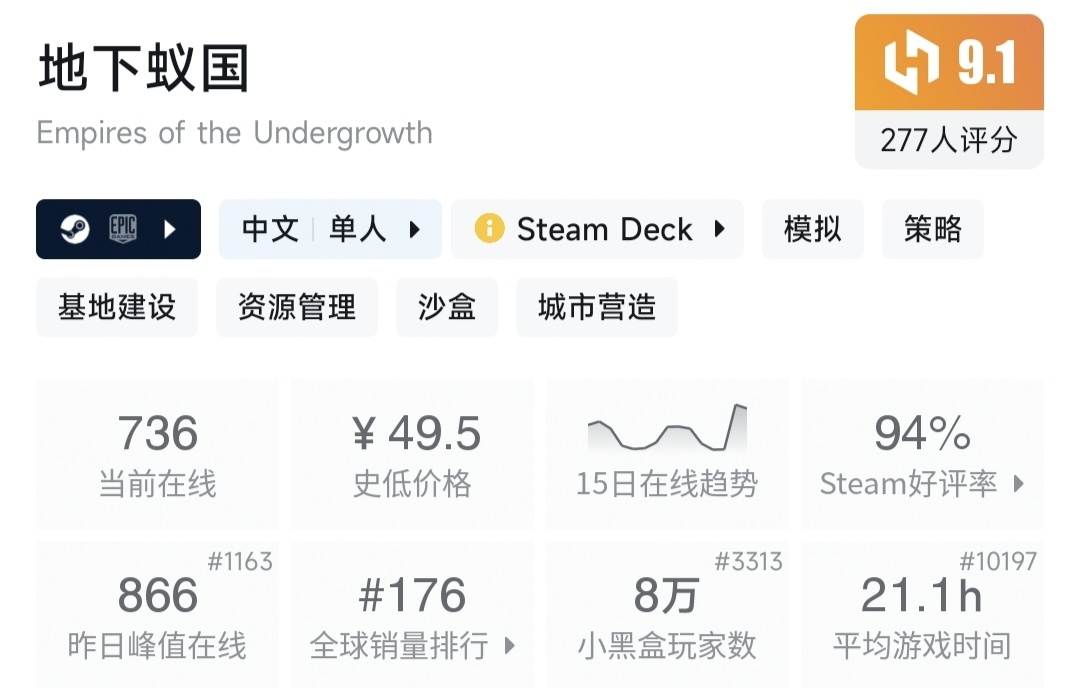
Task: View the 15日在线趋势 chart
Action: pyautogui.click(x=667, y=453)
